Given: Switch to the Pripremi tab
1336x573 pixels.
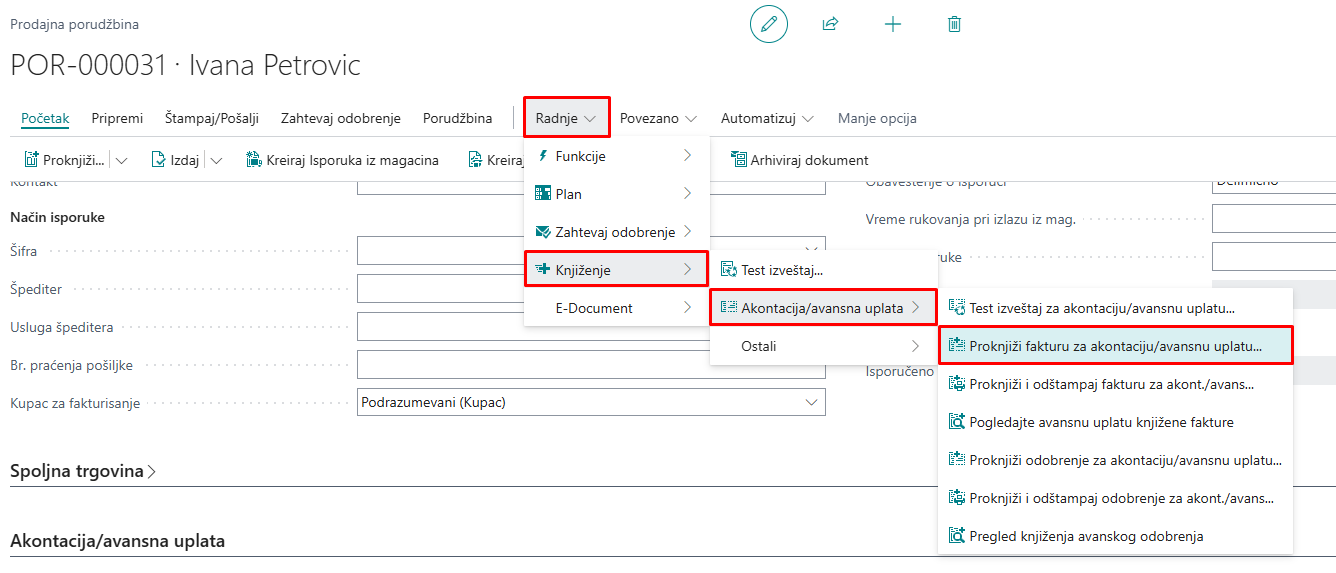Looking at the screenshot, I should pyautogui.click(x=117, y=118).
